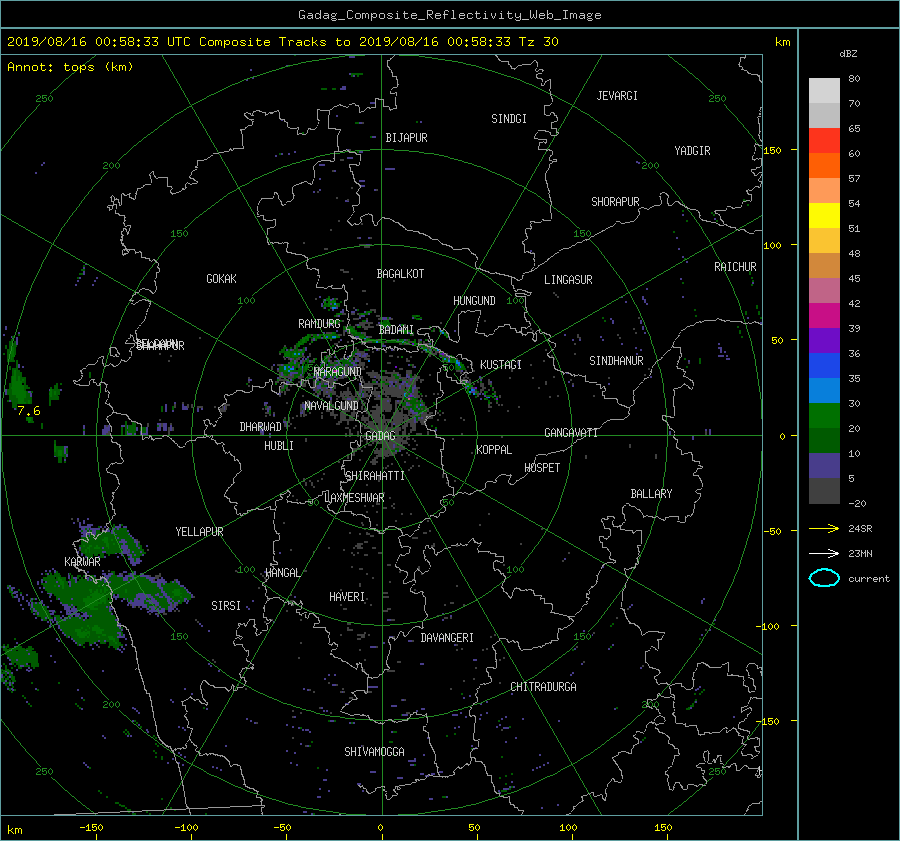The width and height of the screenshot is (900, 841).
Task: Click the 7.6 storm top annotation
Action: (x=29, y=410)
